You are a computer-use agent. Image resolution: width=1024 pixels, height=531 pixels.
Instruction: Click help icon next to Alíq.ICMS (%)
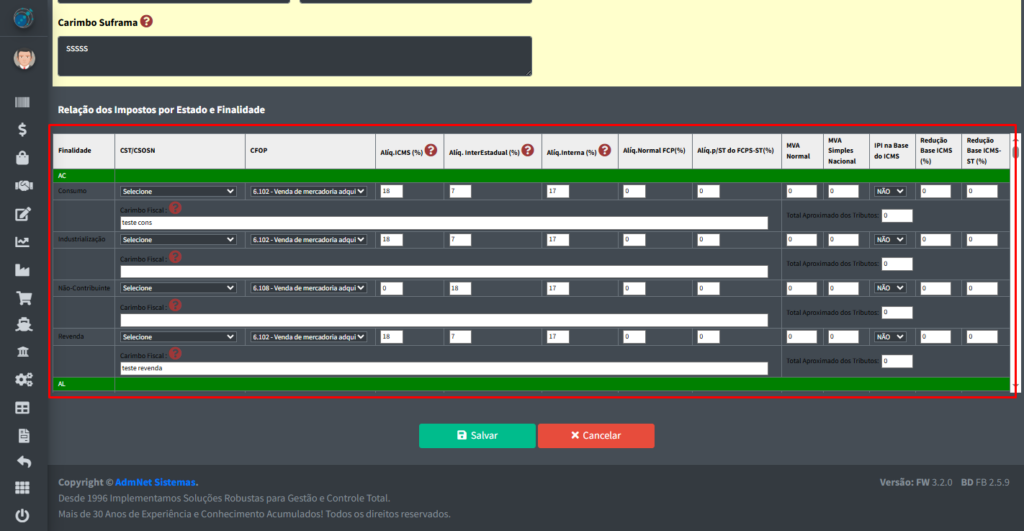(x=431, y=151)
